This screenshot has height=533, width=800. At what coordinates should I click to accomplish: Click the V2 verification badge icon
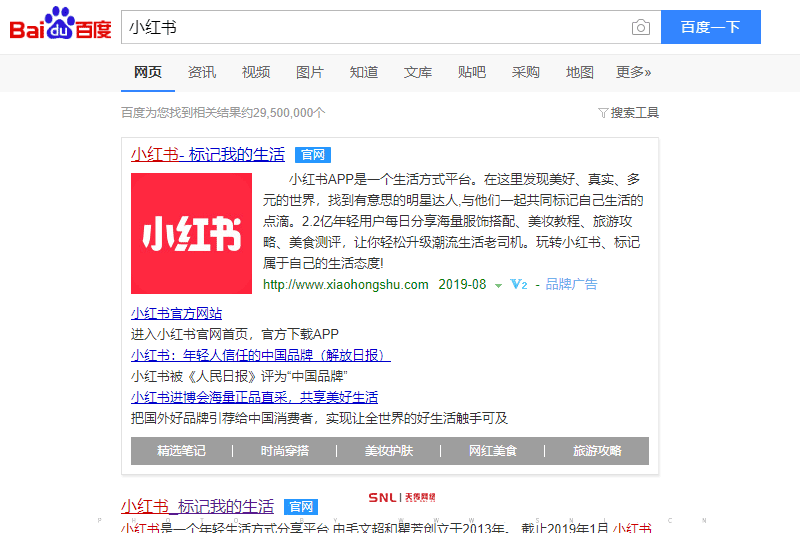519,285
